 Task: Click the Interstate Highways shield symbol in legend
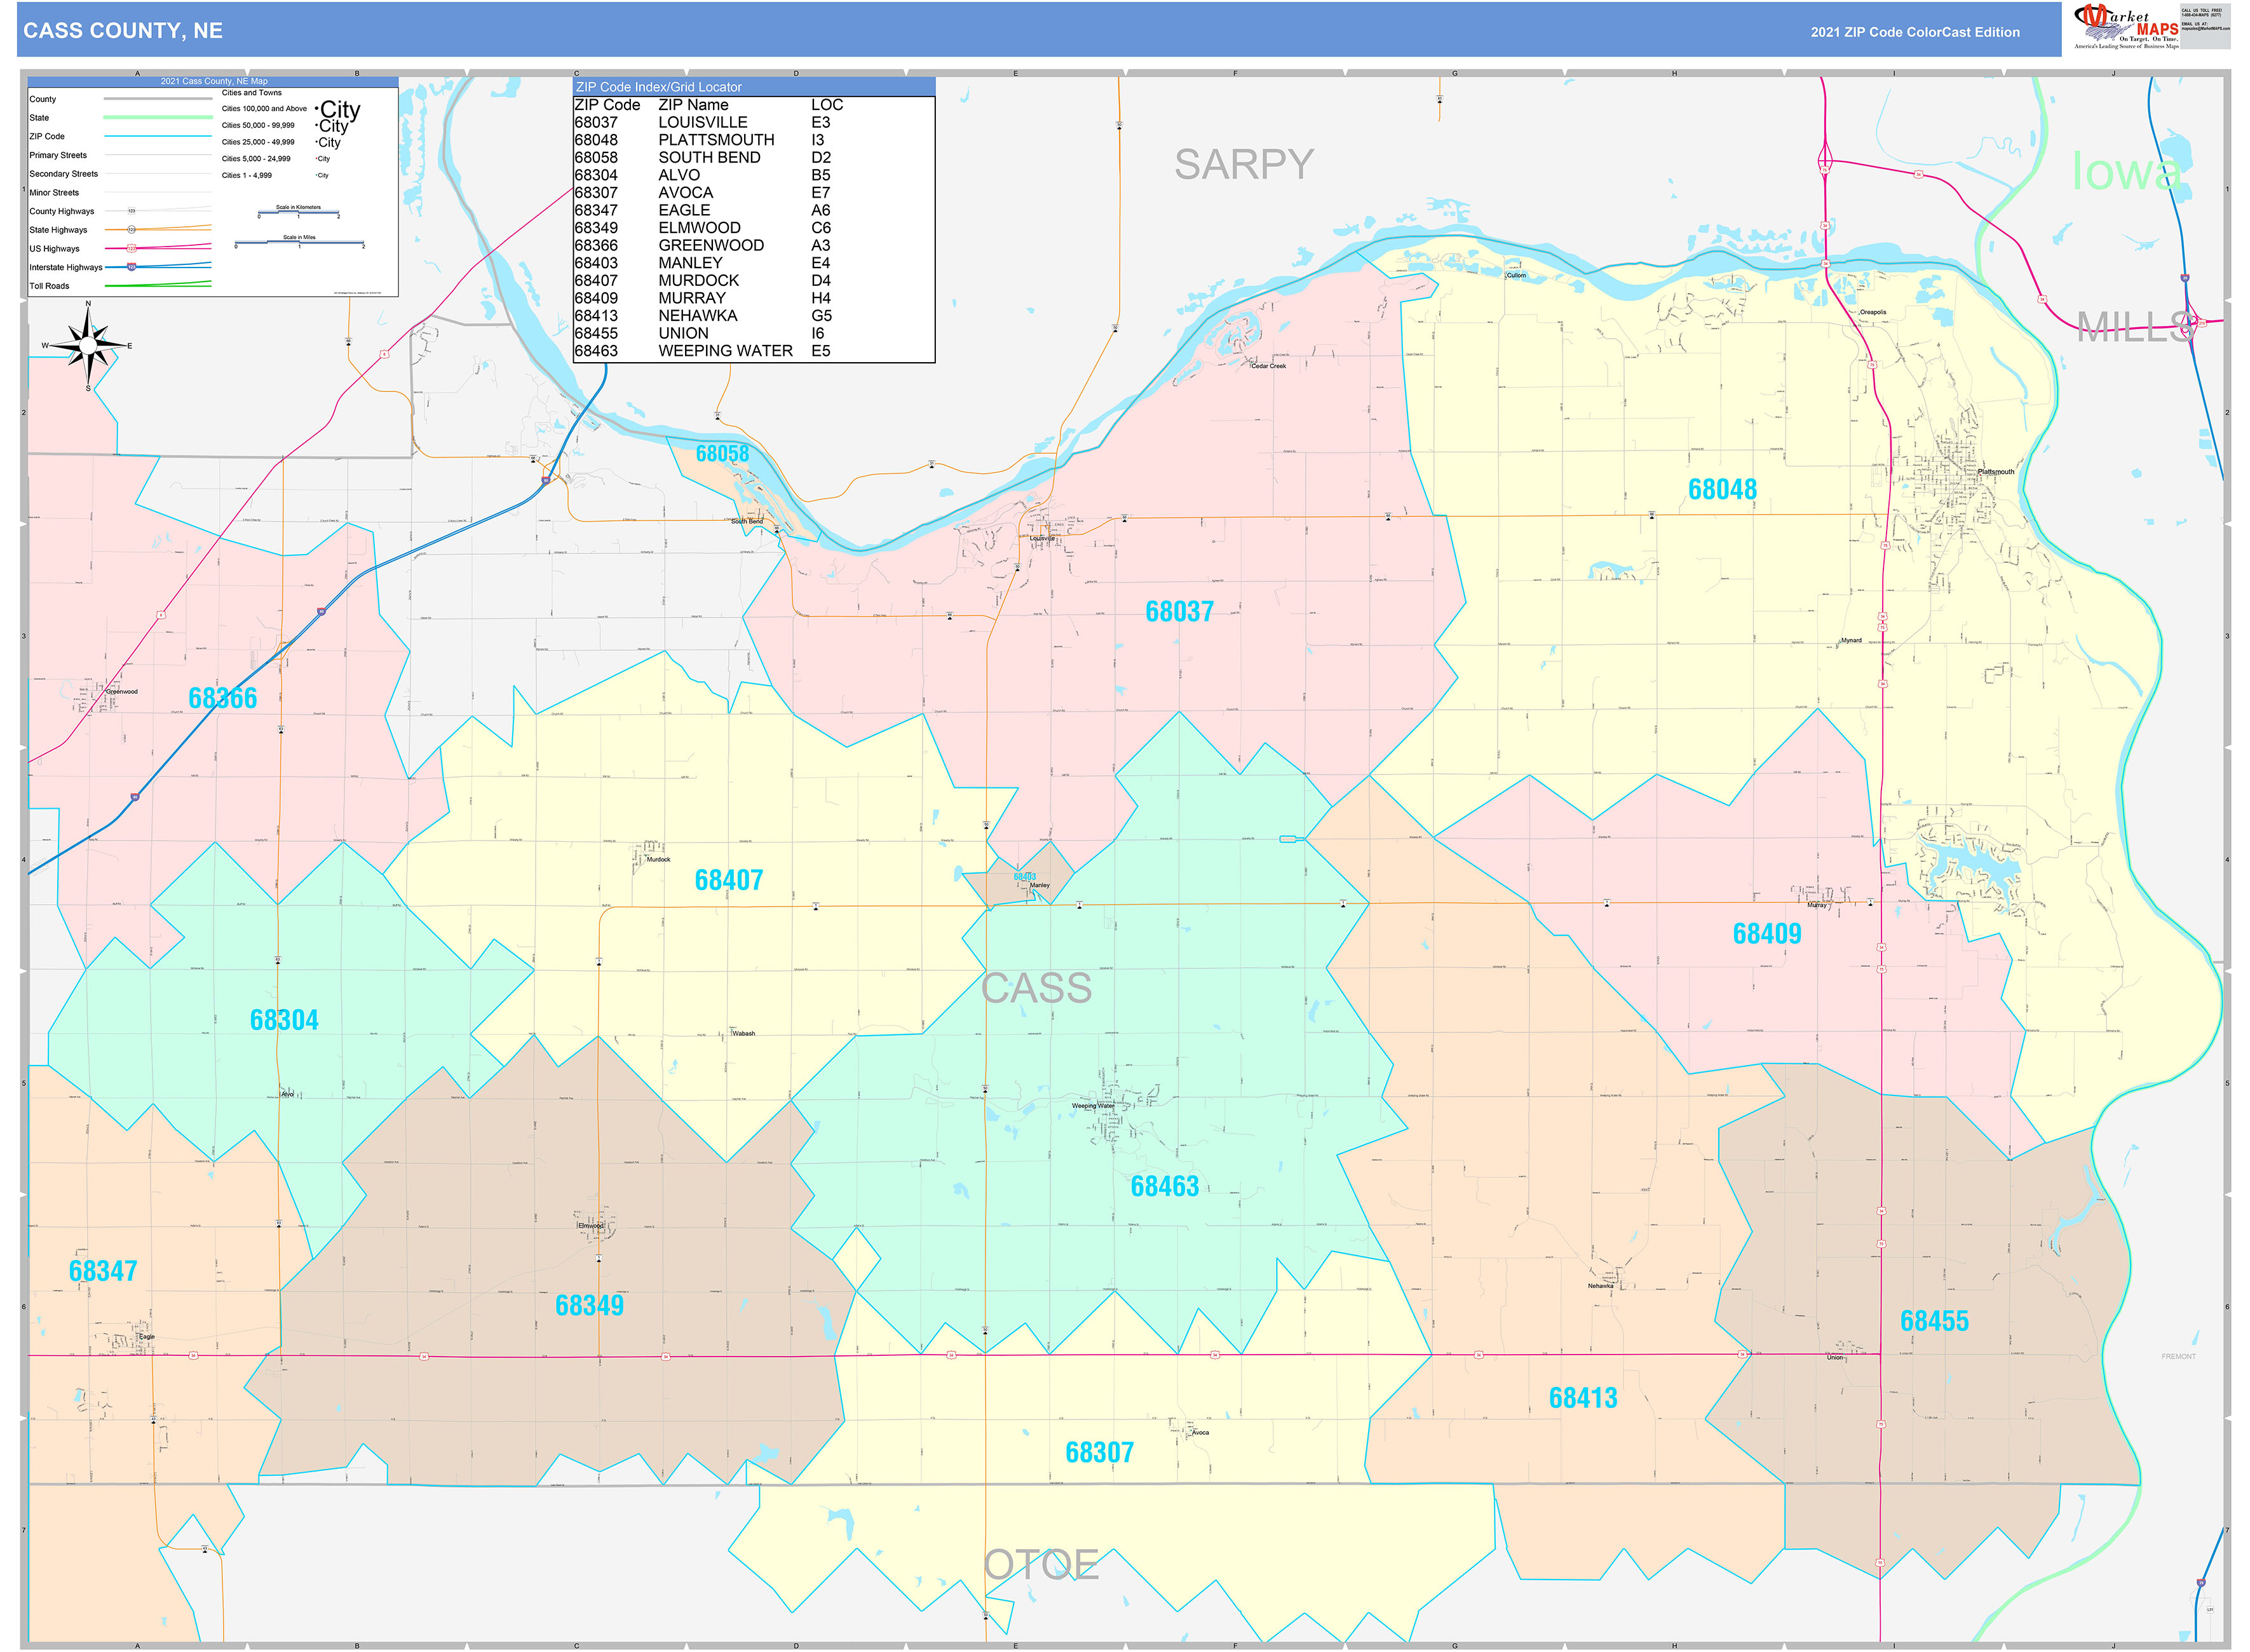pyautogui.click(x=131, y=267)
